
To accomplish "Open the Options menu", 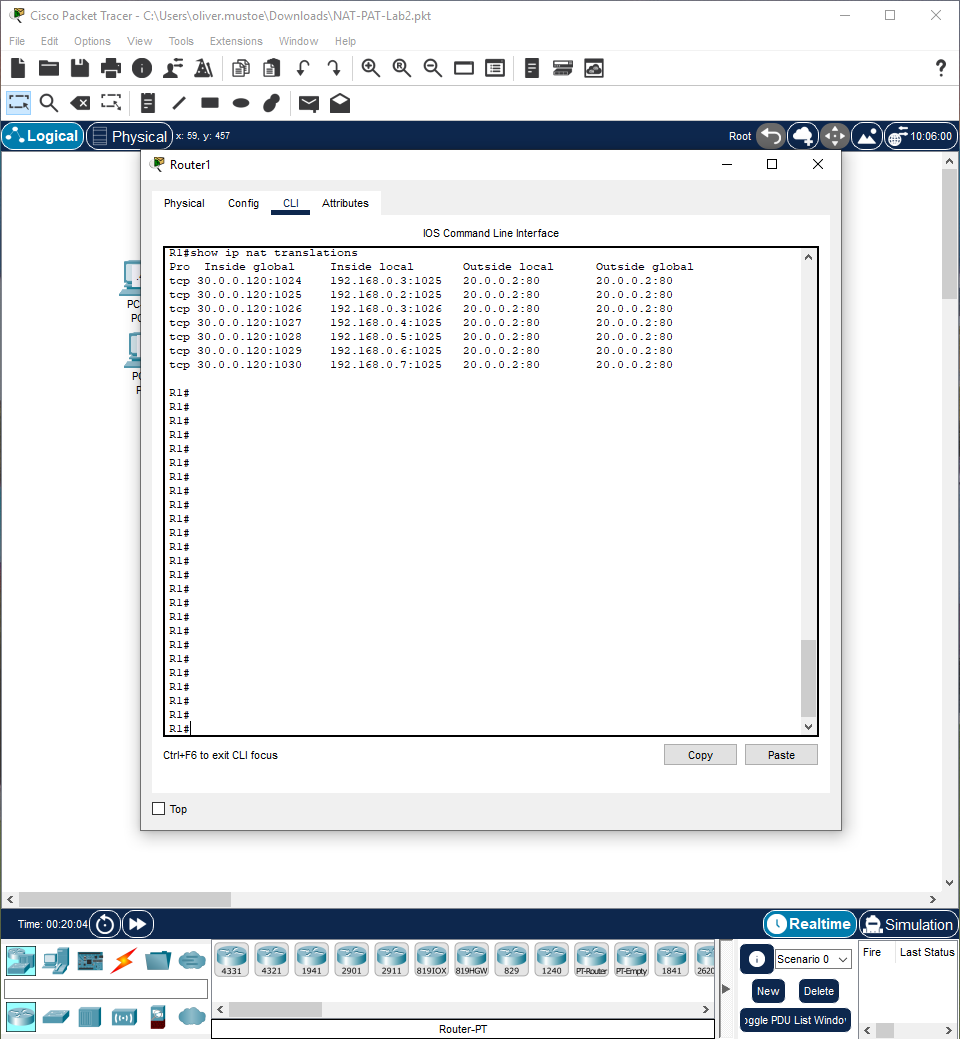I will point(92,41).
